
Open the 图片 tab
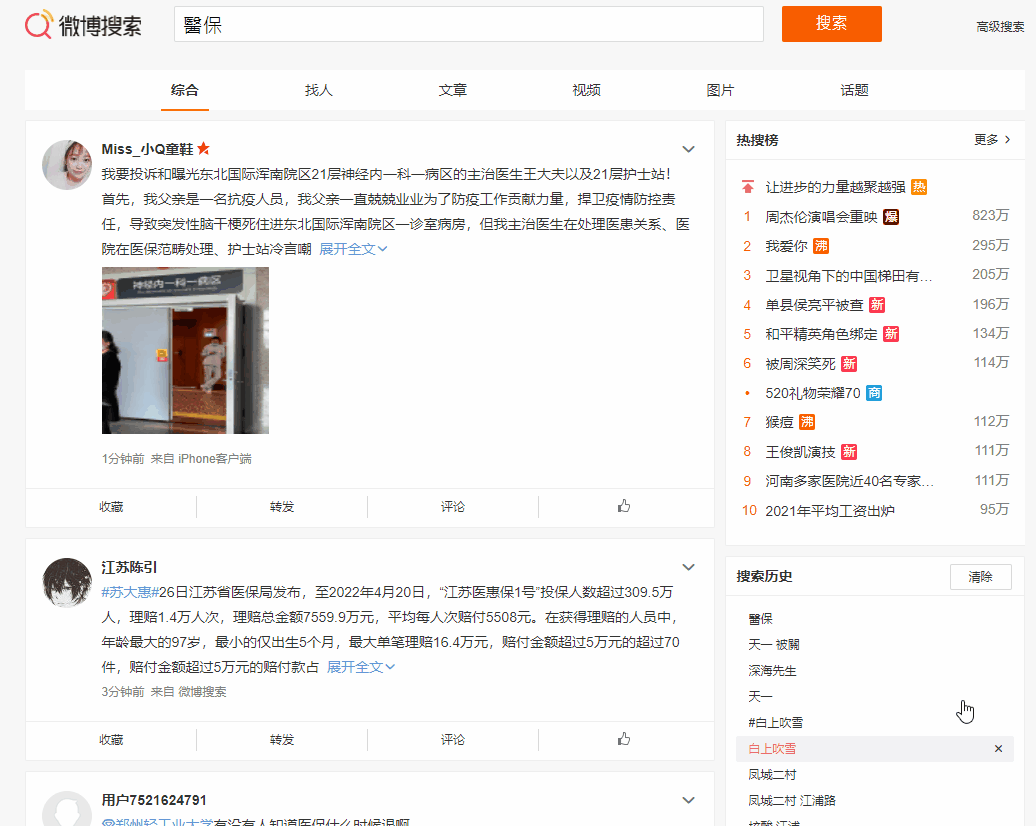pyautogui.click(x=720, y=91)
